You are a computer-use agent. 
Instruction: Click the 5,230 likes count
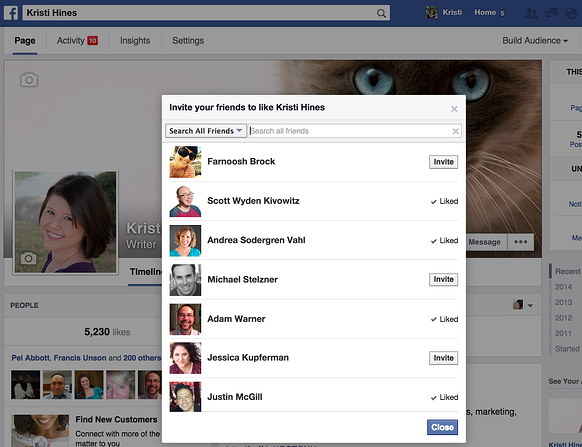point(107,332)
